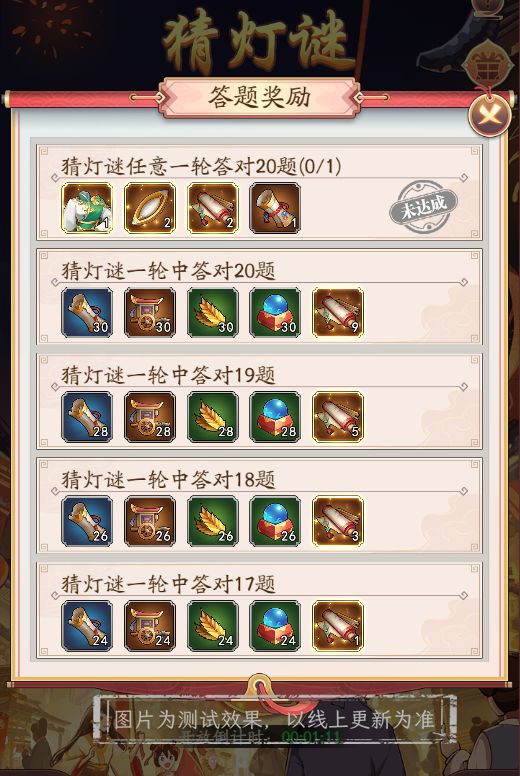Select the red scroll reward in the 答对17题 row
Image resolution: width=520 pixels, height=776 pixels.
click(x=338, y=626)
